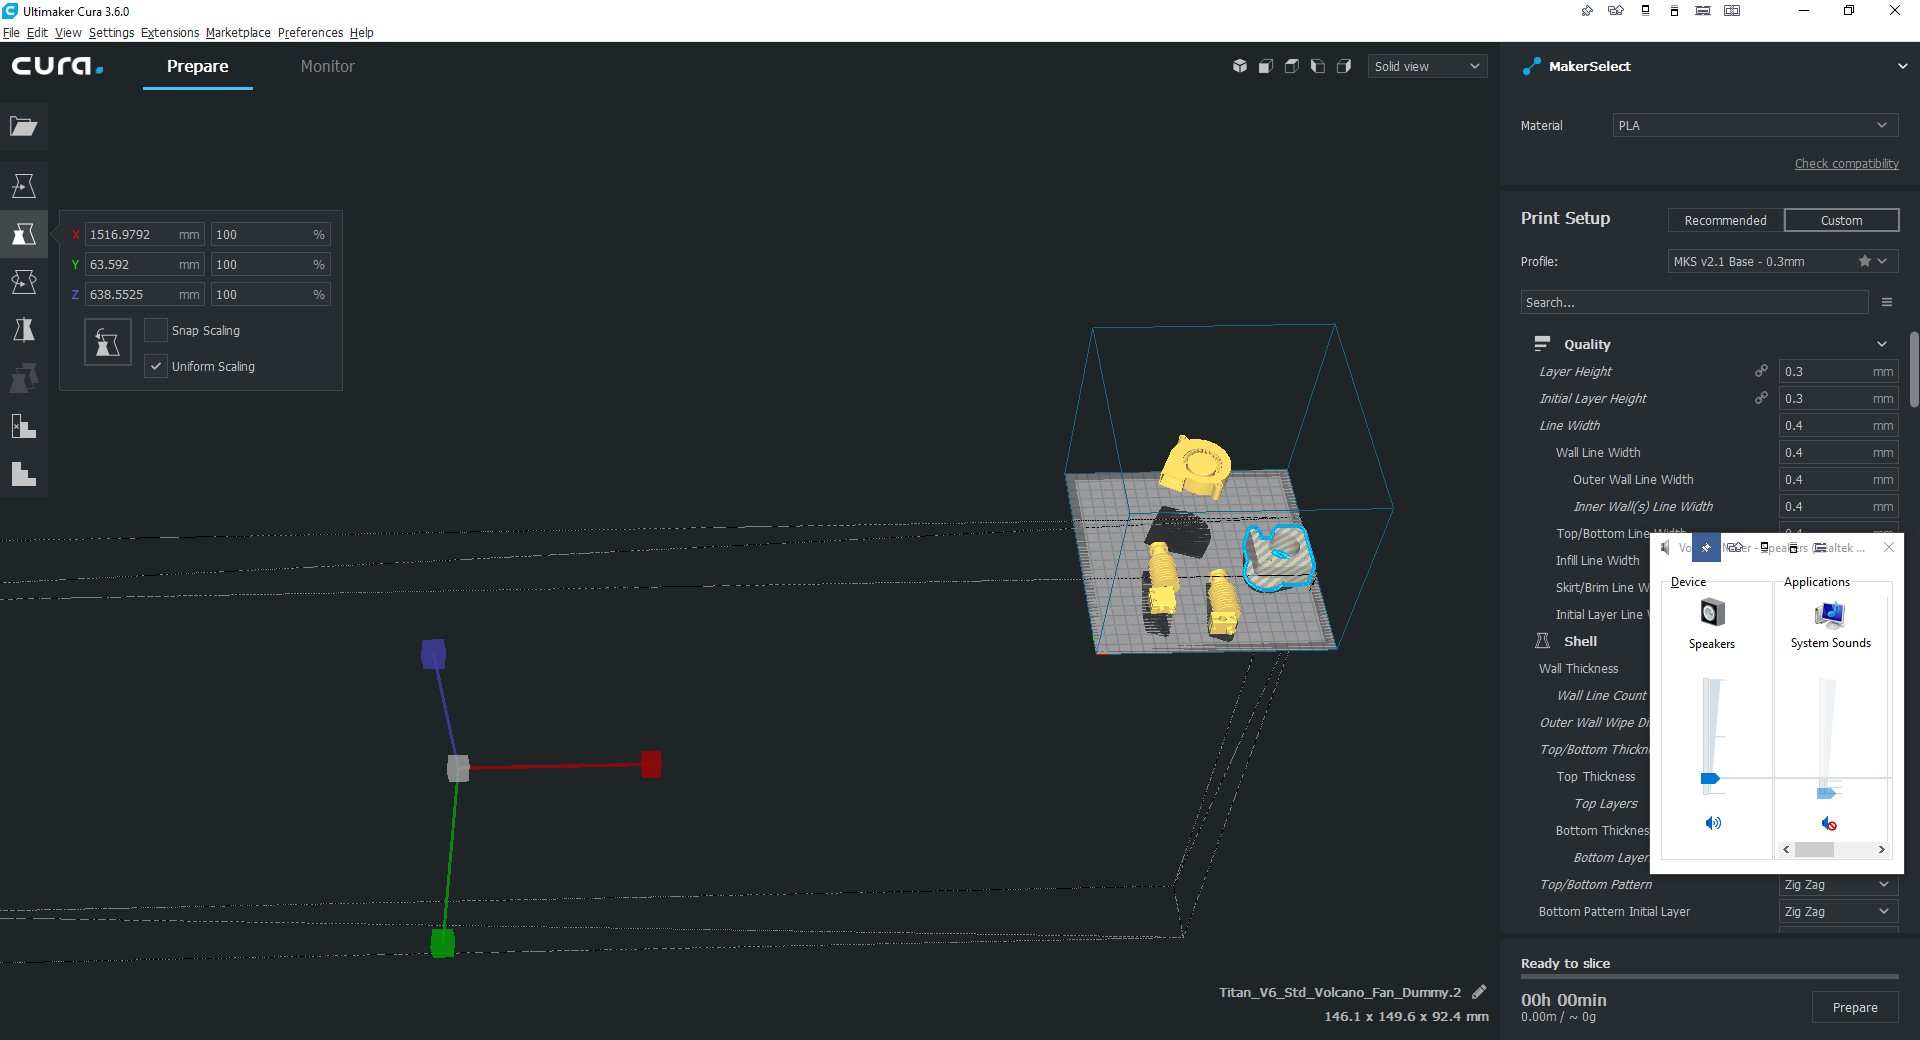Switch camera to right side view cube
Viewport: 1920px width, 1040px height.
1344,66
